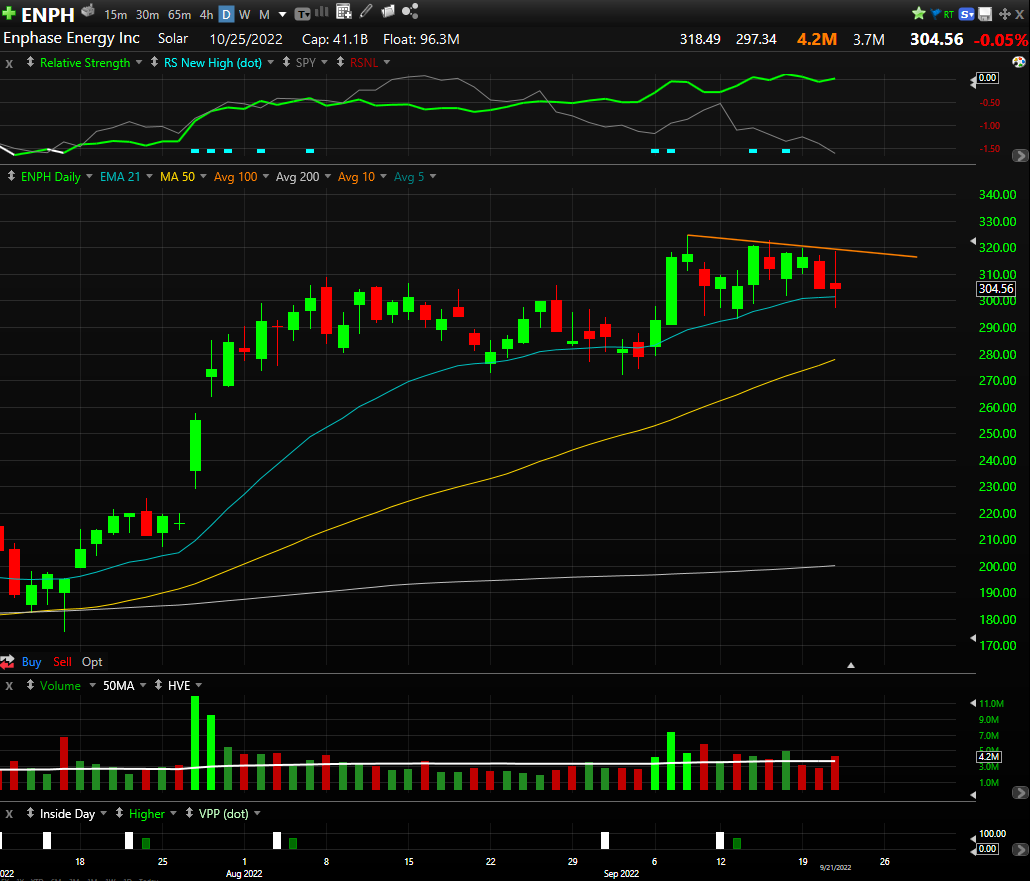Open the folder templates icon
This screenshot has width=1030, height=881.
click(x=388, y=11)
